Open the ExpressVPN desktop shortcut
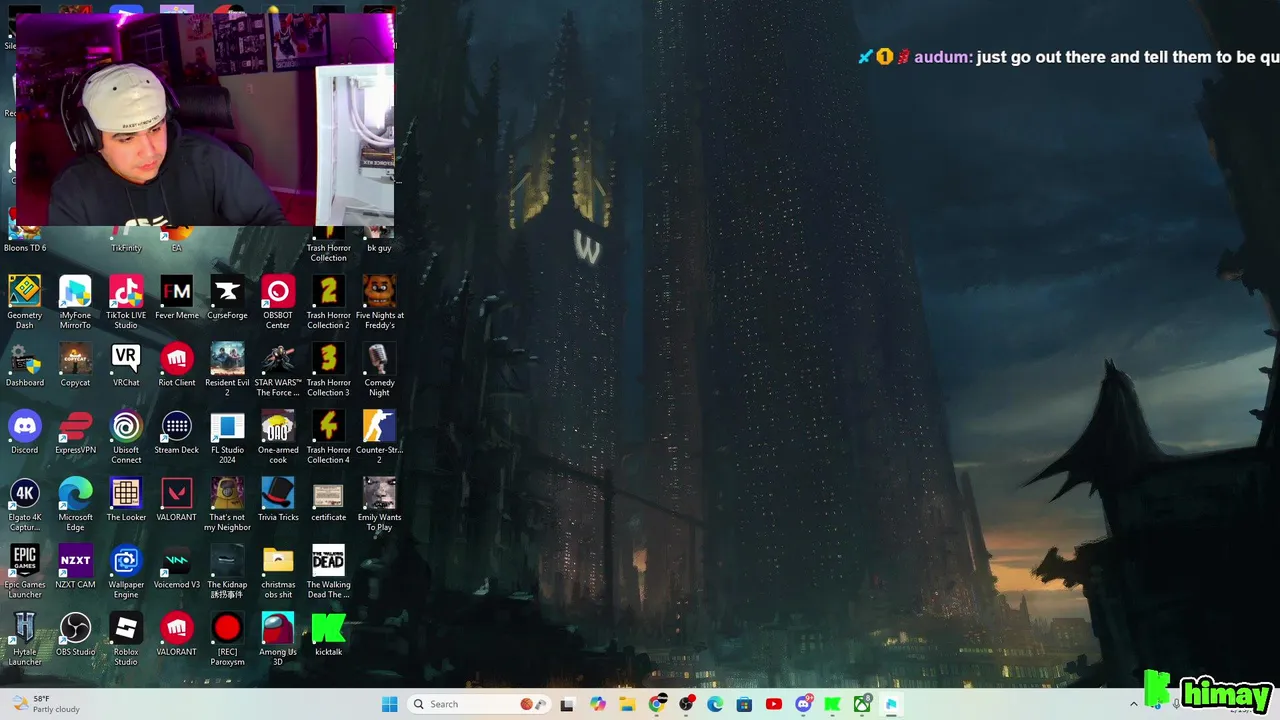Image resolution: width=1280 pixels, height=720 pixels. pyautogui.click(x=75, y=432)
